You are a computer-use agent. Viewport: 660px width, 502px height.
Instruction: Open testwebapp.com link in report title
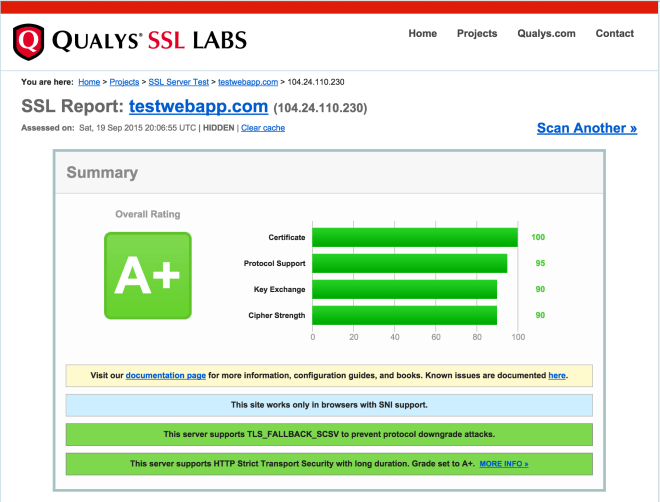[x=198, y=106]
